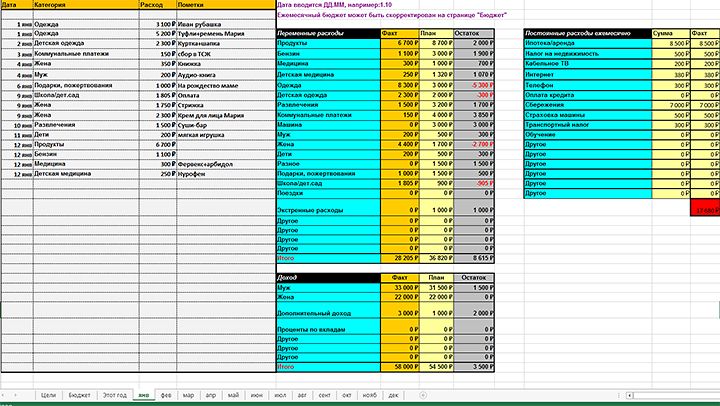
Task: Open the июл sheet tab
Action: click(280, 395)
